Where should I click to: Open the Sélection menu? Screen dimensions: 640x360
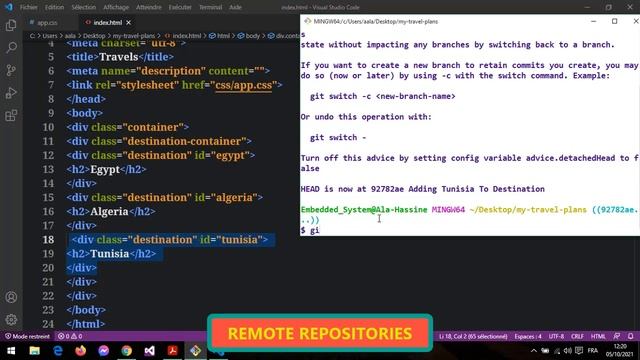pyautogui.click(x=84, y=7)
